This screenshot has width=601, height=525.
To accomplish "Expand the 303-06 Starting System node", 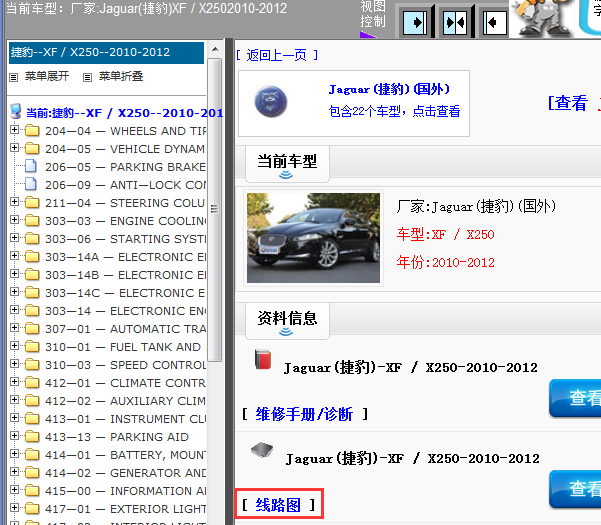I will pos(15,238).
